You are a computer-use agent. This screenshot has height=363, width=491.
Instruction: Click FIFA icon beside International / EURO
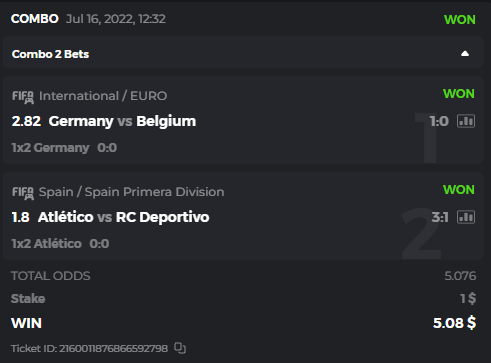(x=23, y=97)
